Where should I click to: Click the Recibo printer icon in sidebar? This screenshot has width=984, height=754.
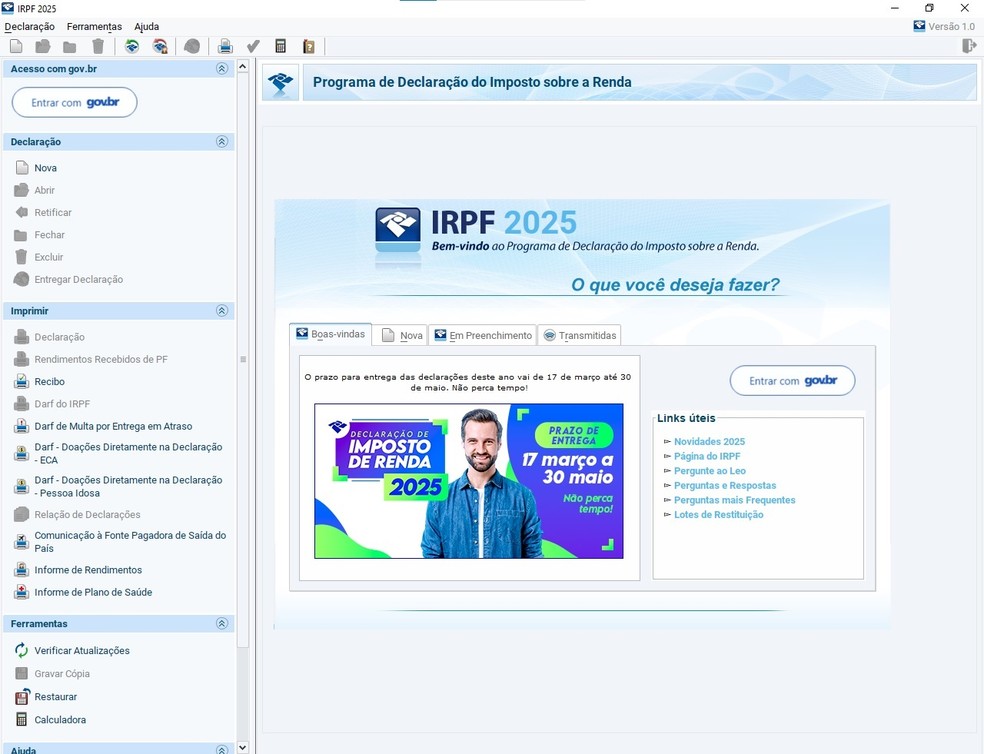click(x=22, y=382)
